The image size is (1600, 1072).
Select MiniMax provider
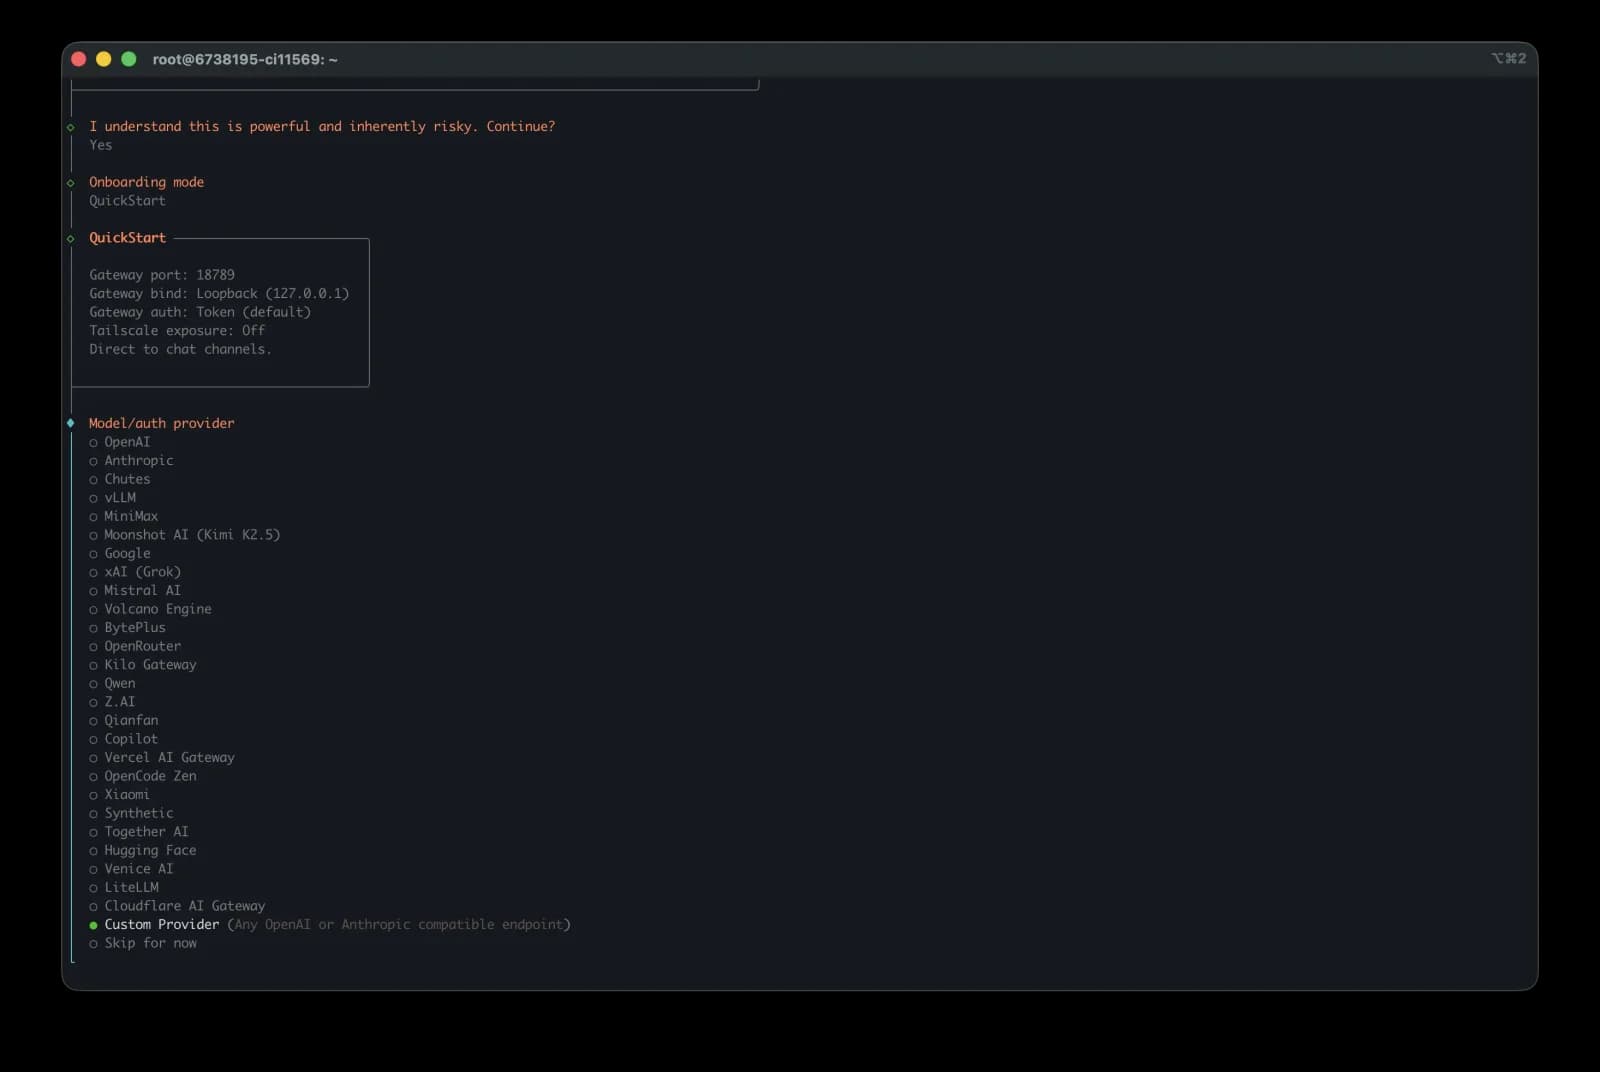123,516
